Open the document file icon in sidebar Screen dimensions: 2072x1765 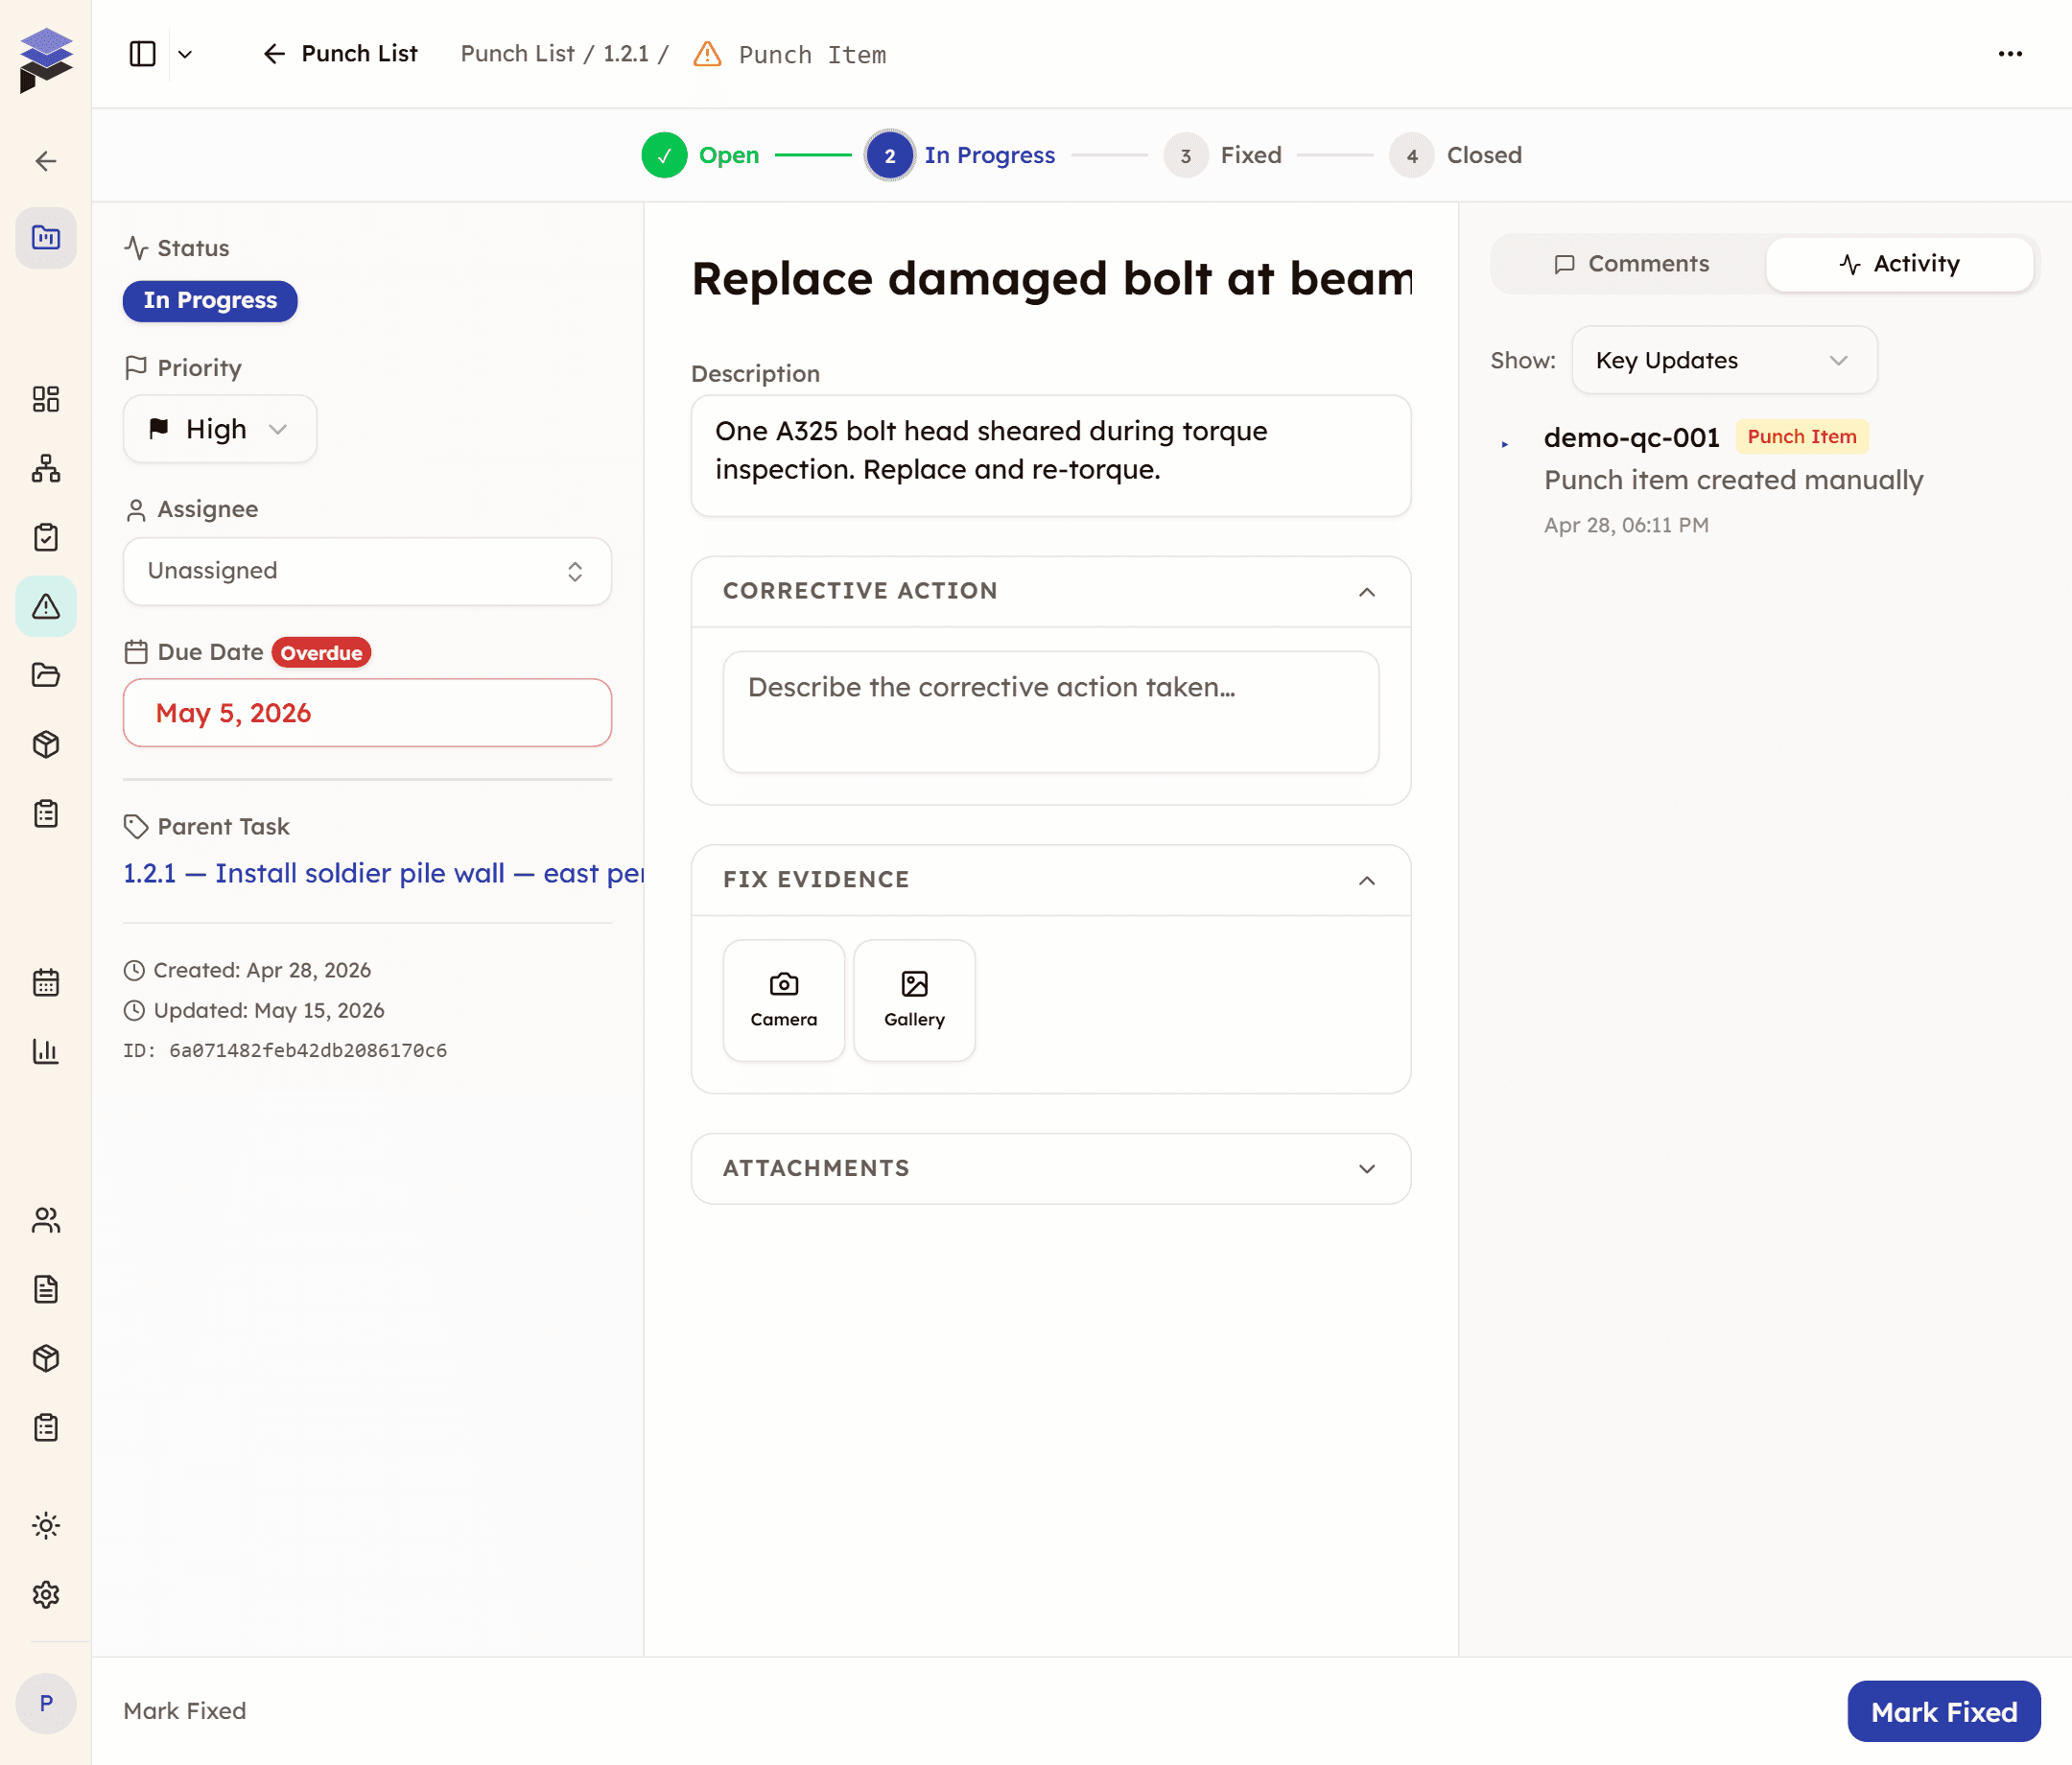(46, 1289)
